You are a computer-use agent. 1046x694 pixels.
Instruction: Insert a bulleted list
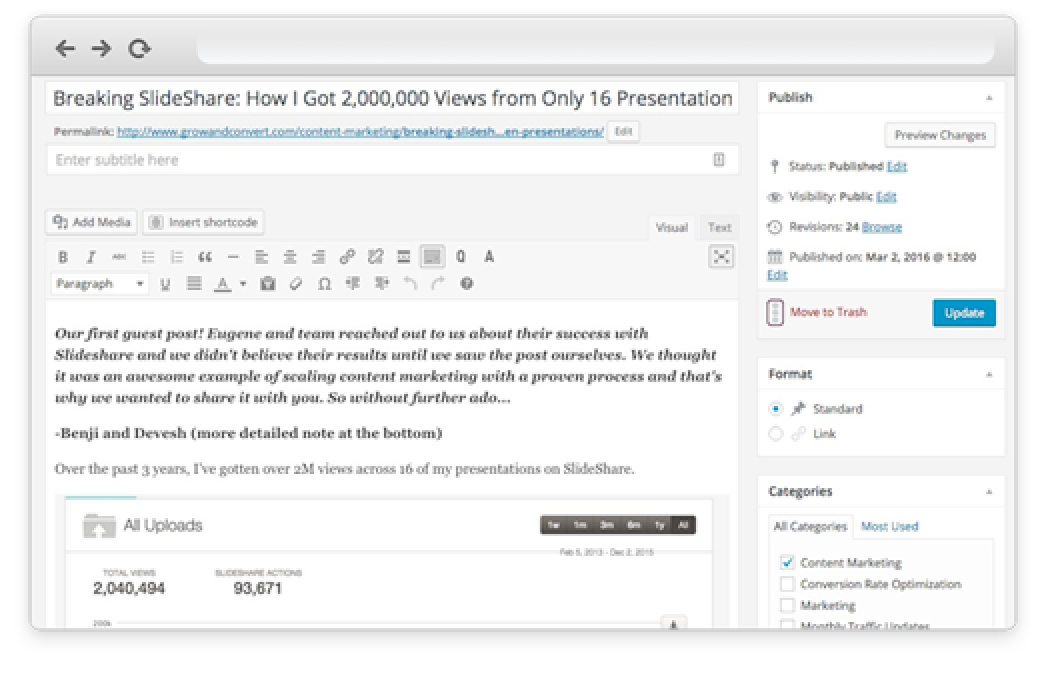(x=148, y=257)
